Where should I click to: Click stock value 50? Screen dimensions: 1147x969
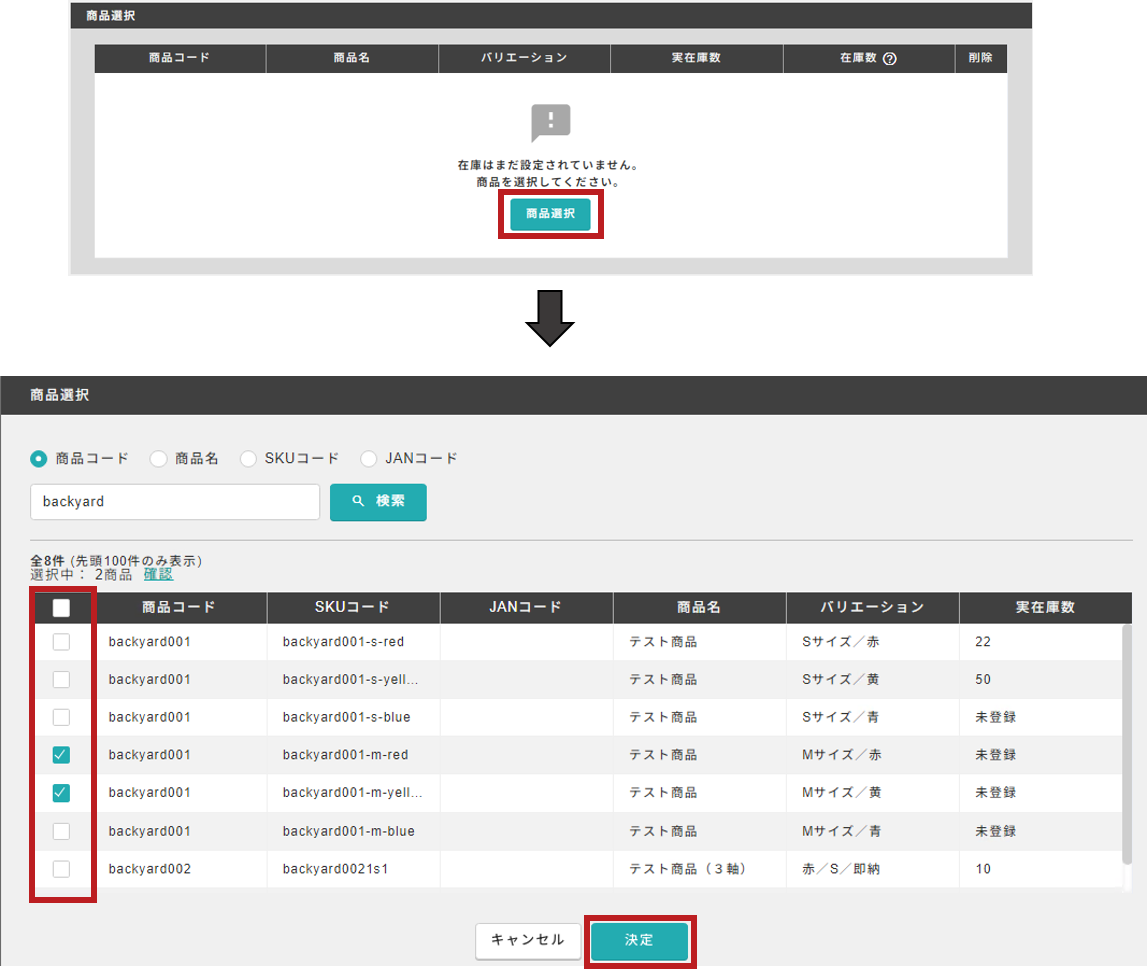tap(982, 679)
